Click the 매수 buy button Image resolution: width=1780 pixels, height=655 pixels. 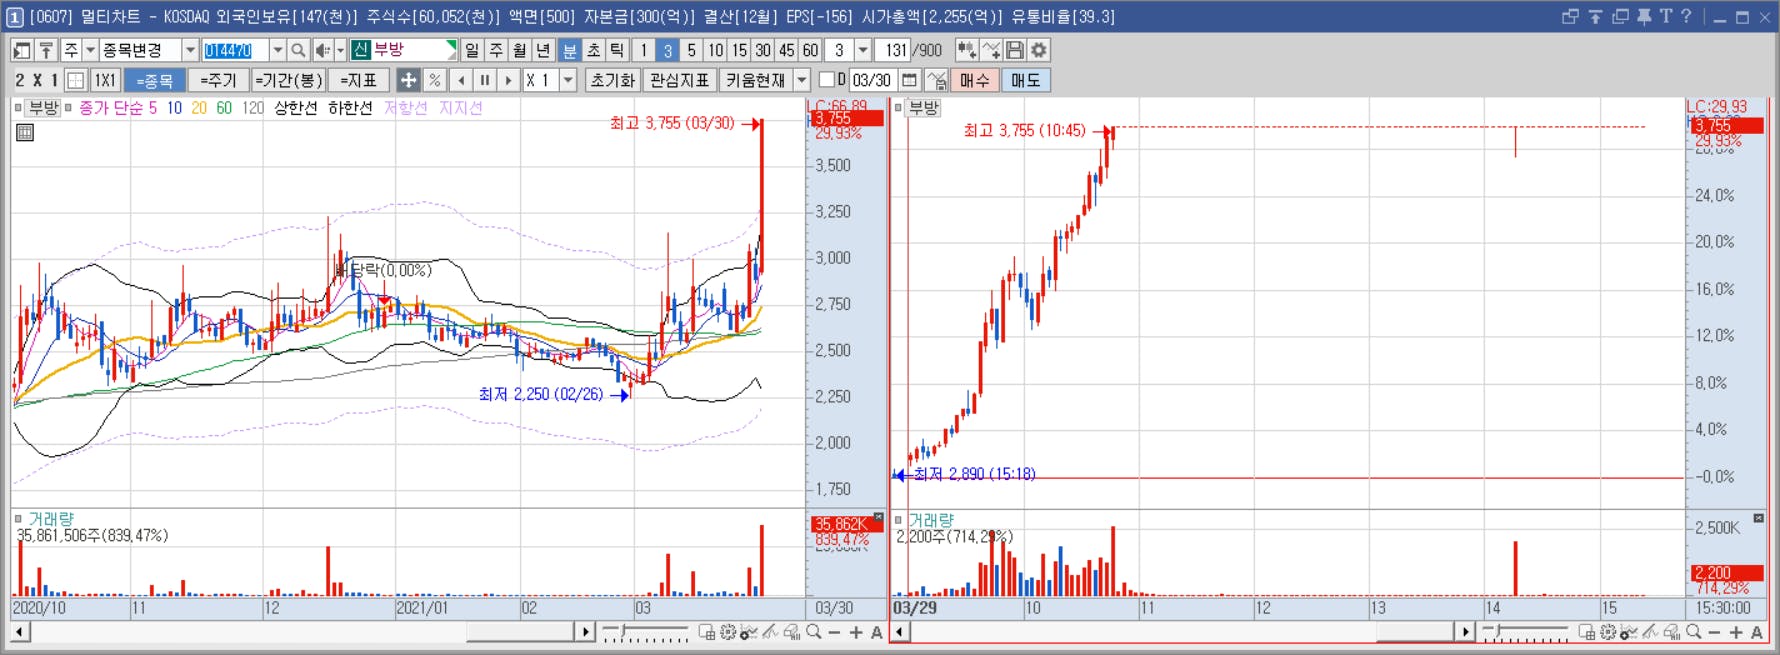[x=974, y=80]
